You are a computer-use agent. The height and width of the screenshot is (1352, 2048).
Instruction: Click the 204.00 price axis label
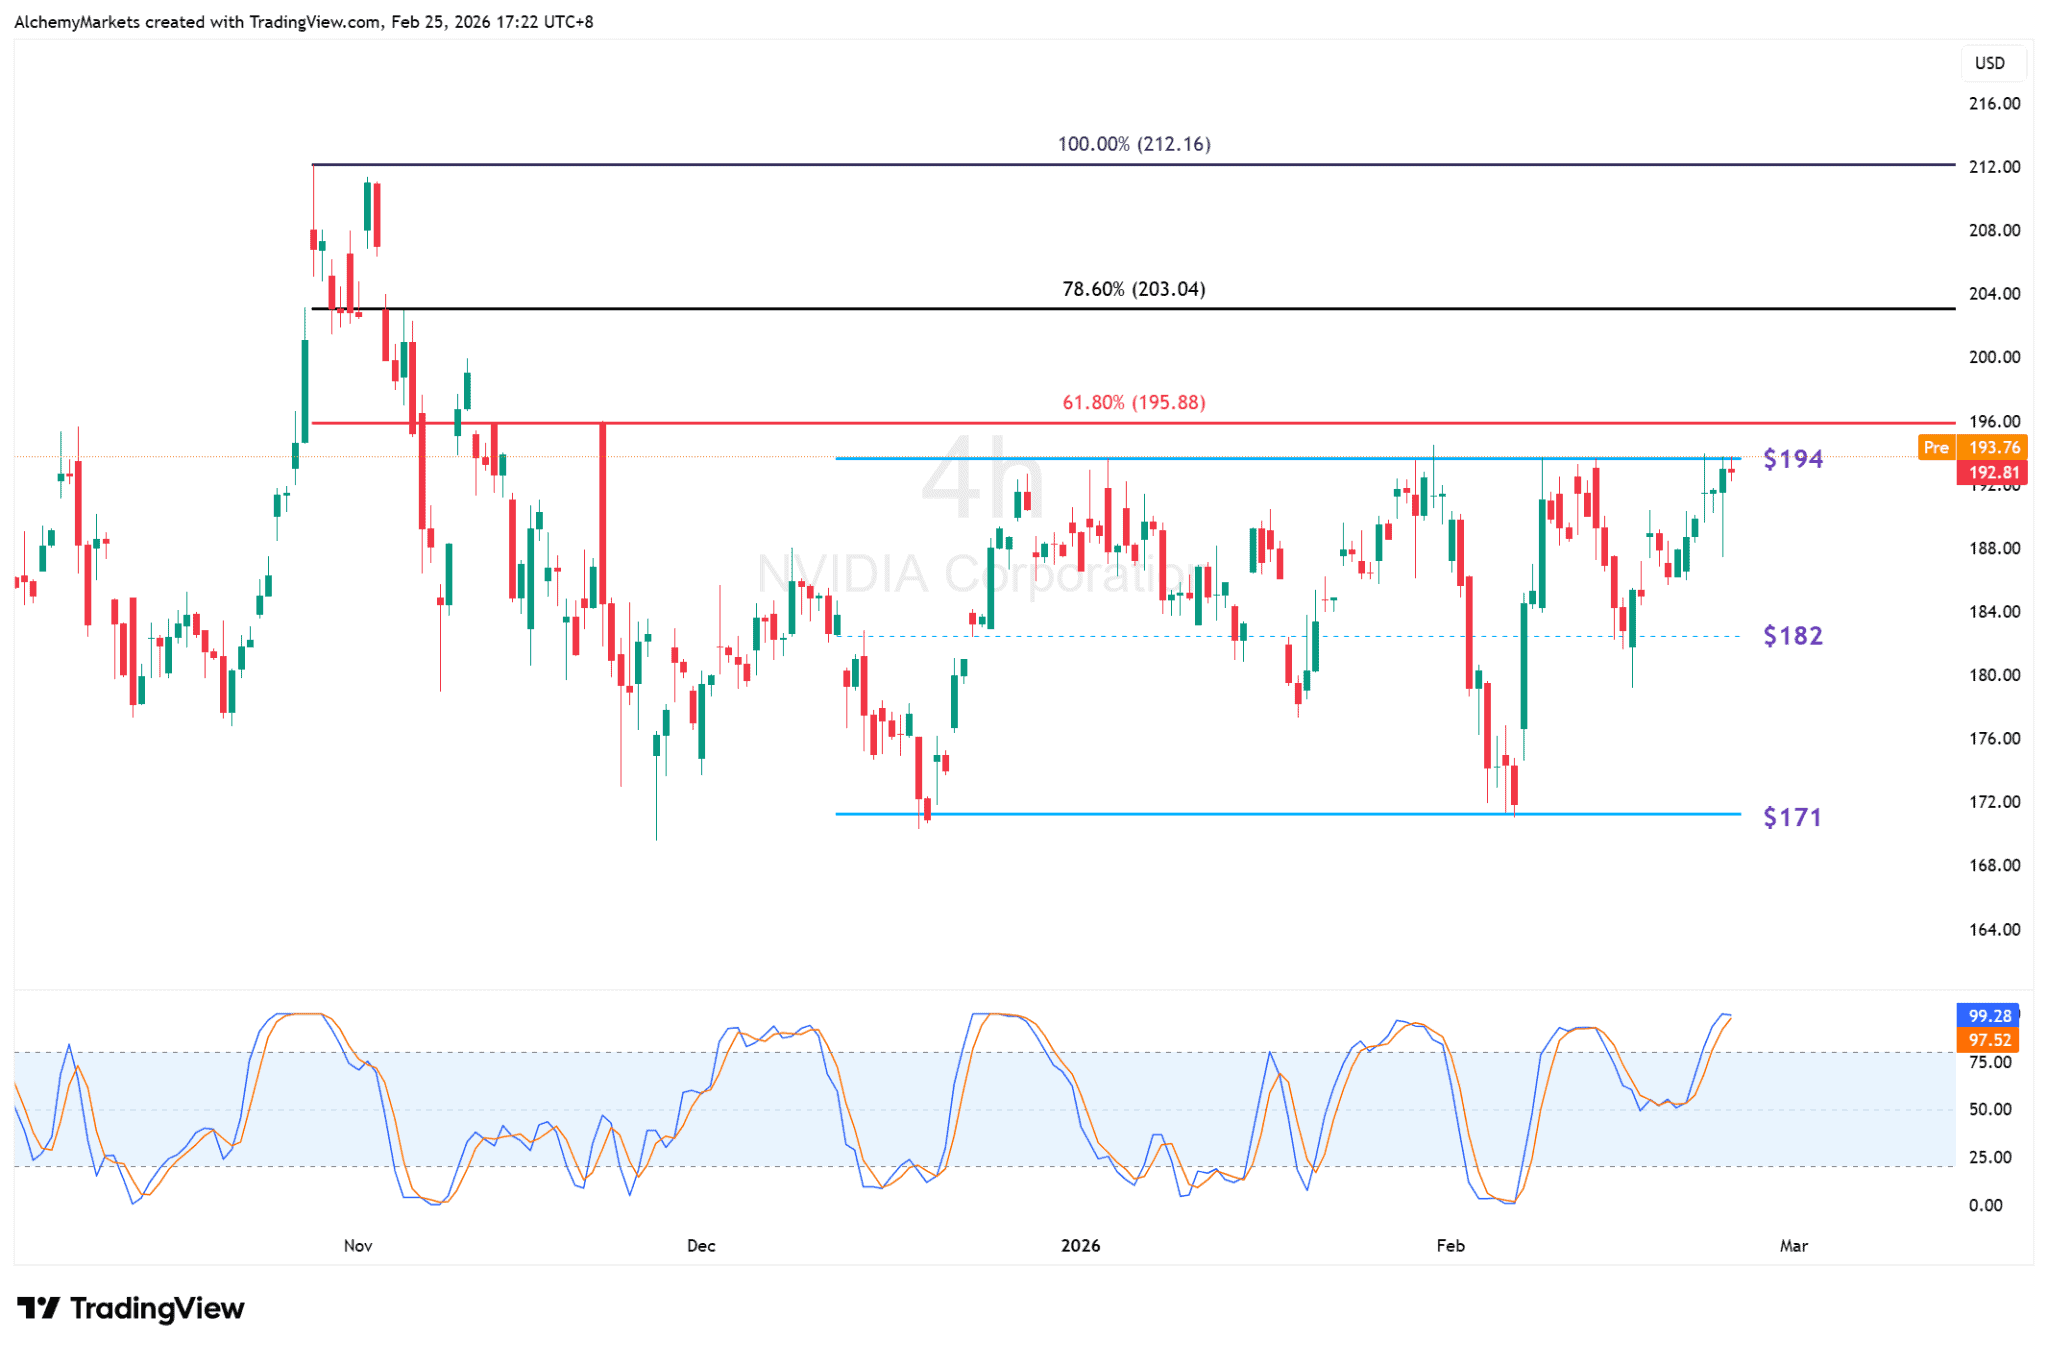click(1994, 294)
